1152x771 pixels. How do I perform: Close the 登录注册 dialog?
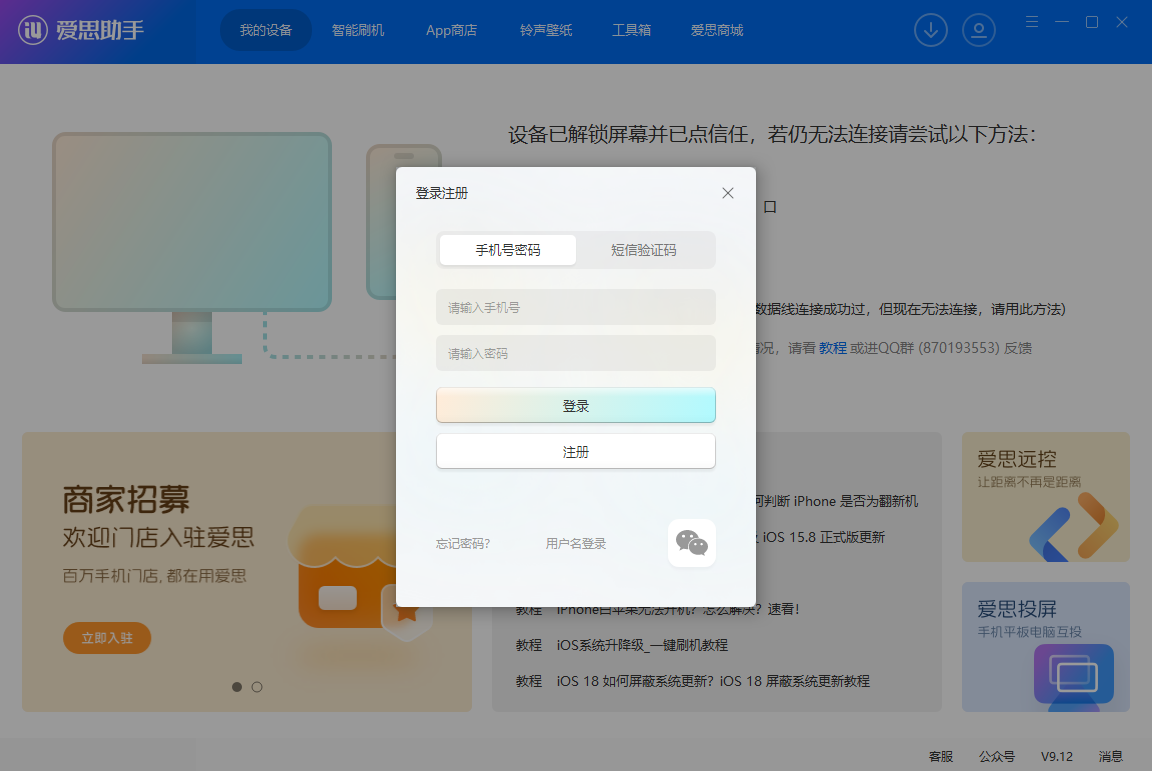click(727, 193)
